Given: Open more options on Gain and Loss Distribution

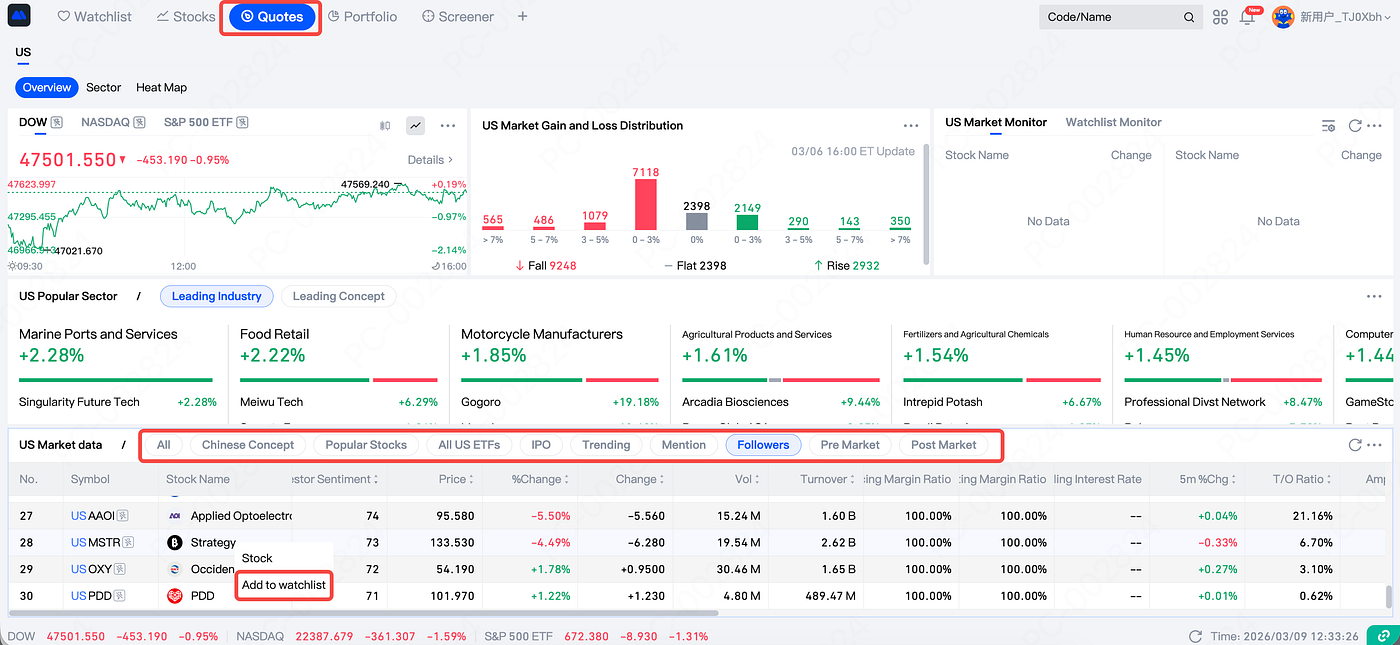Looking at the screenshot, I should point(910,126).
